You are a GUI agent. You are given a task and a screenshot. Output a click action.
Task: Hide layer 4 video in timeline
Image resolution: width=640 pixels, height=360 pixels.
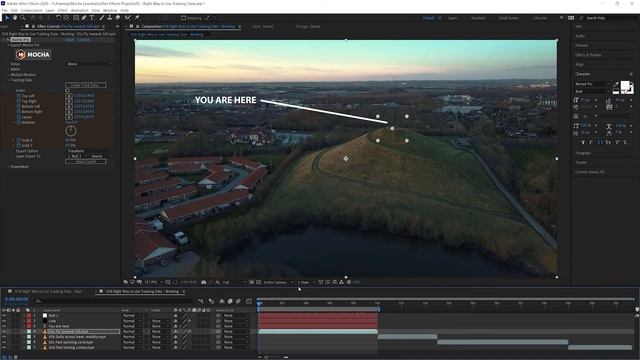[x=4, y=331]
